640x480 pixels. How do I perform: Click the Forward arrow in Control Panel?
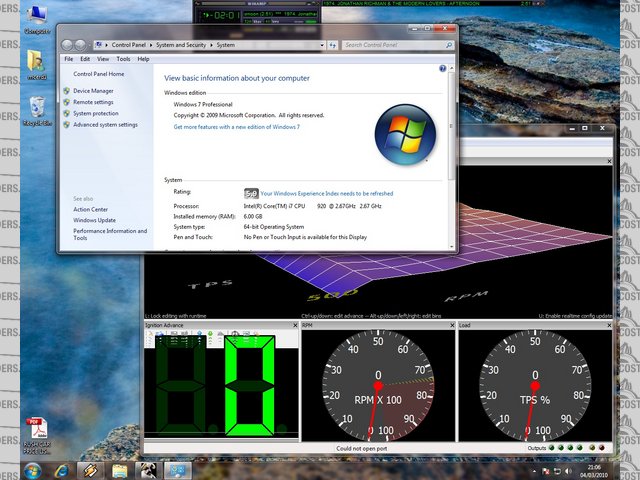tap(80, 45)
